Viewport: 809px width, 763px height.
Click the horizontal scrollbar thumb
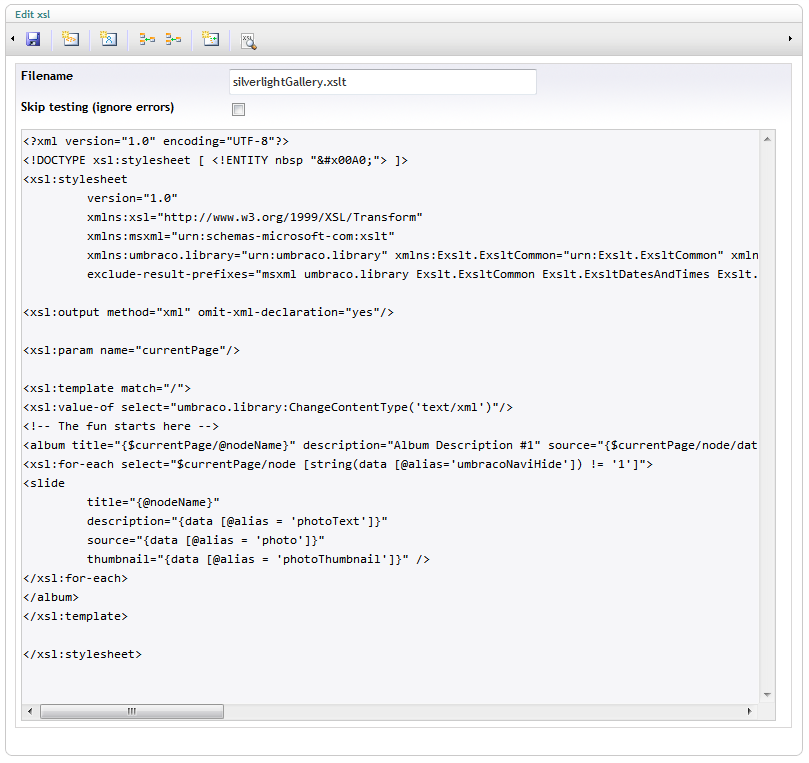(x=132, y=711)
